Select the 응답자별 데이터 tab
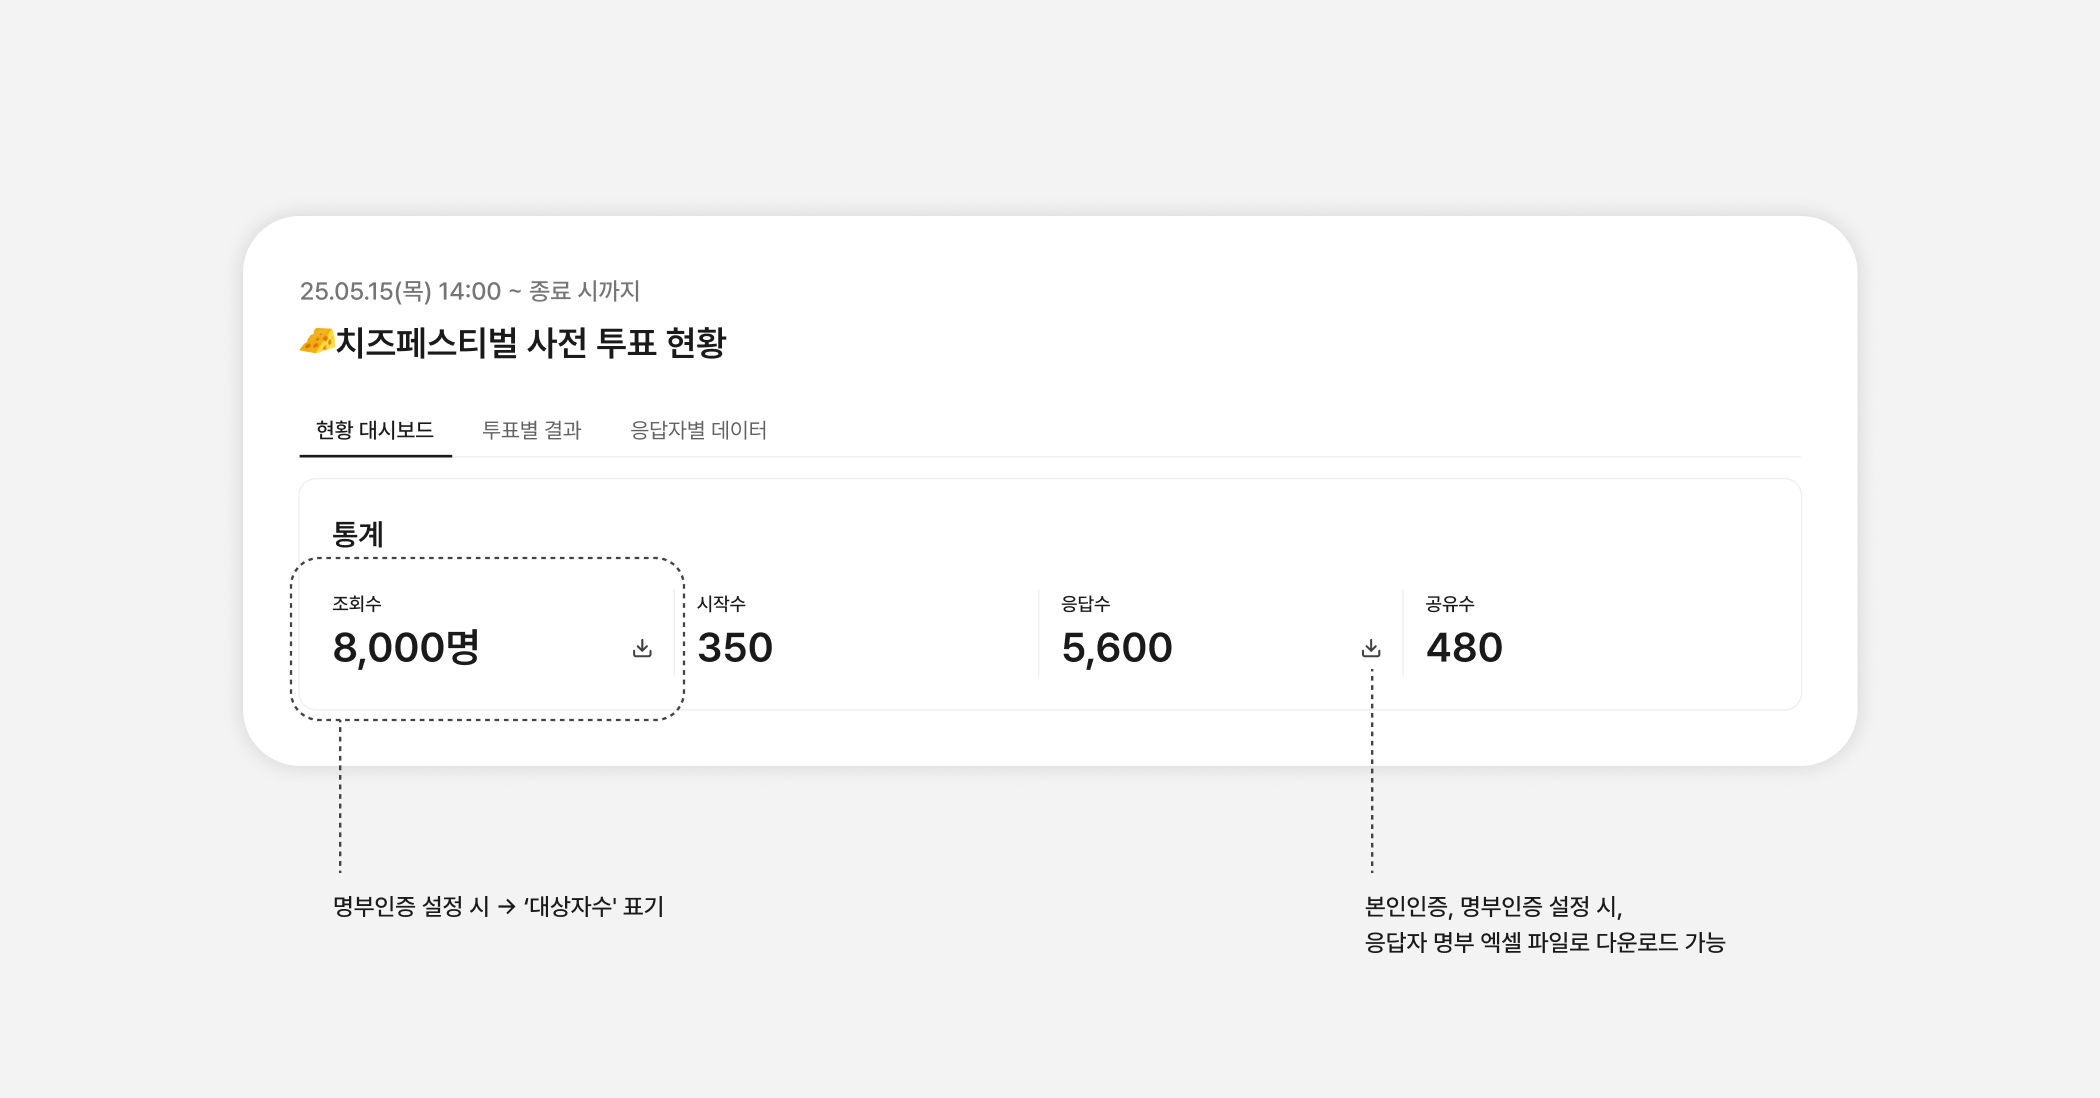This screenshot has width=2100, height=1098. 698,430
